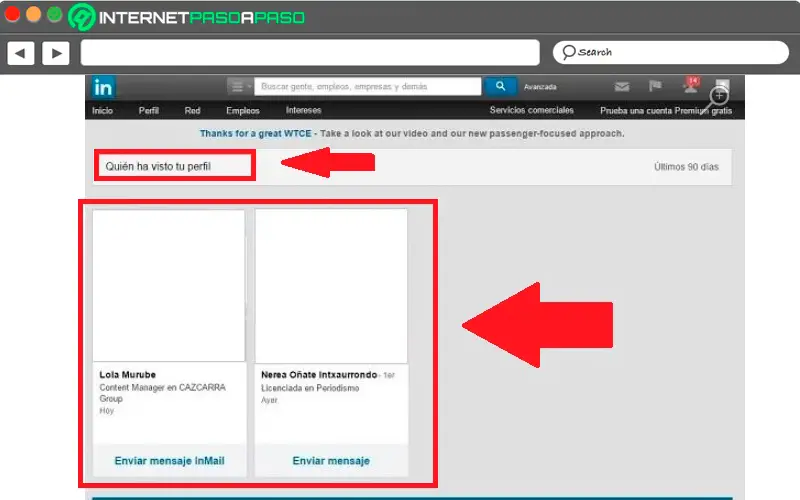Click the blue magnifier search button
Image resolution: width=800 pixels, height=500 pixels.
(500, 86)
